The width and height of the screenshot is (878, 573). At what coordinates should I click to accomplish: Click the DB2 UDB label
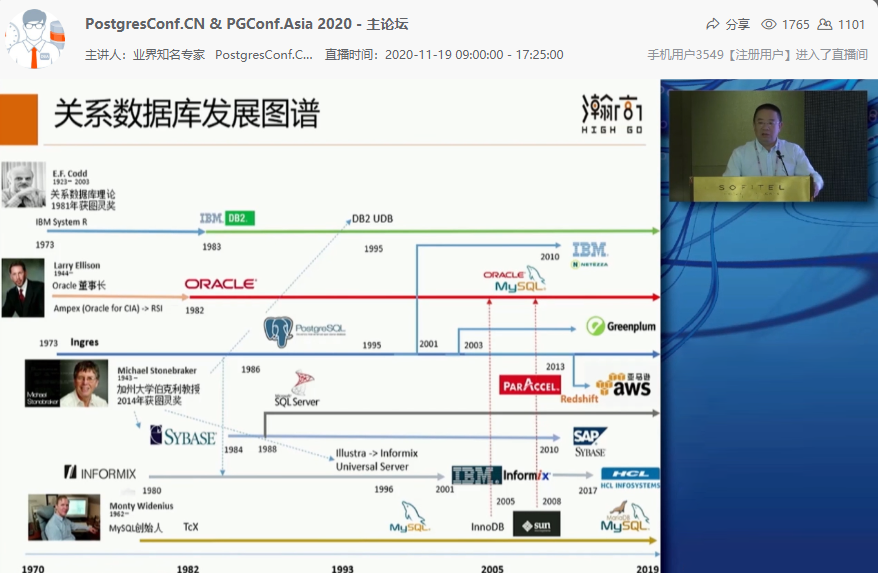coord(372,219)
